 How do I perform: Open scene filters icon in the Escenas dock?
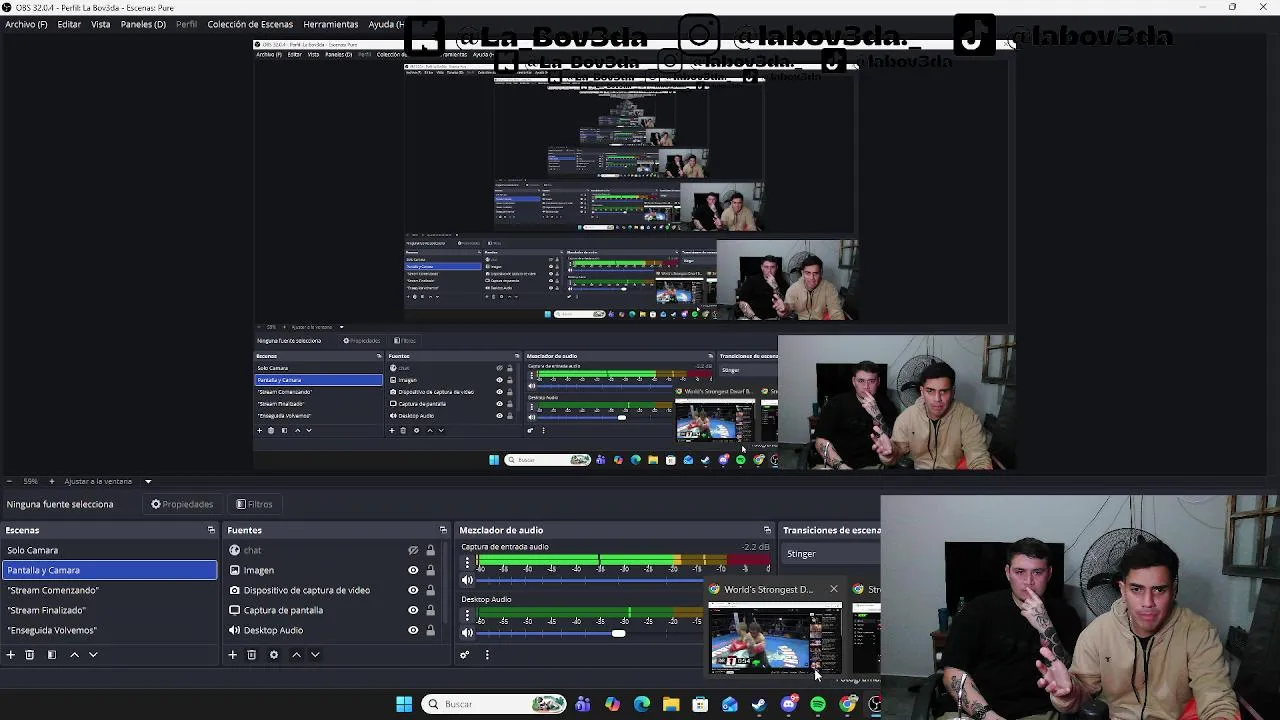pos(52,655)
